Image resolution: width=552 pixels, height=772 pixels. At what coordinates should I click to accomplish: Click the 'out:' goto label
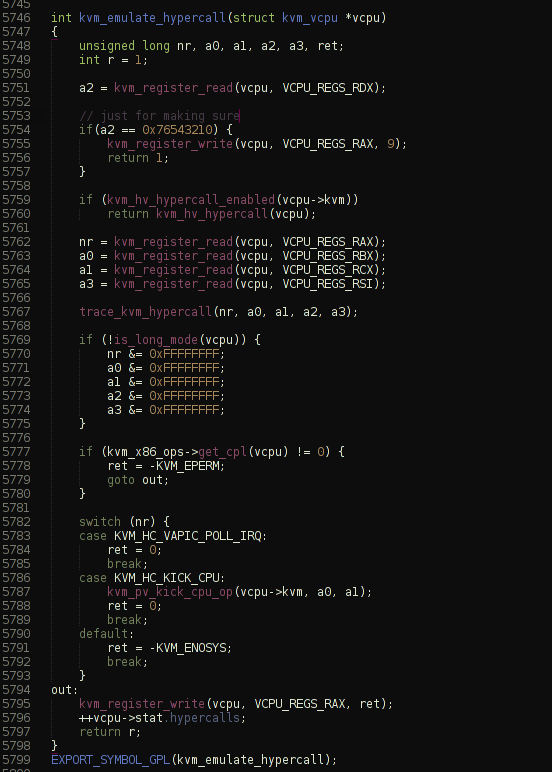coord(65,690)
